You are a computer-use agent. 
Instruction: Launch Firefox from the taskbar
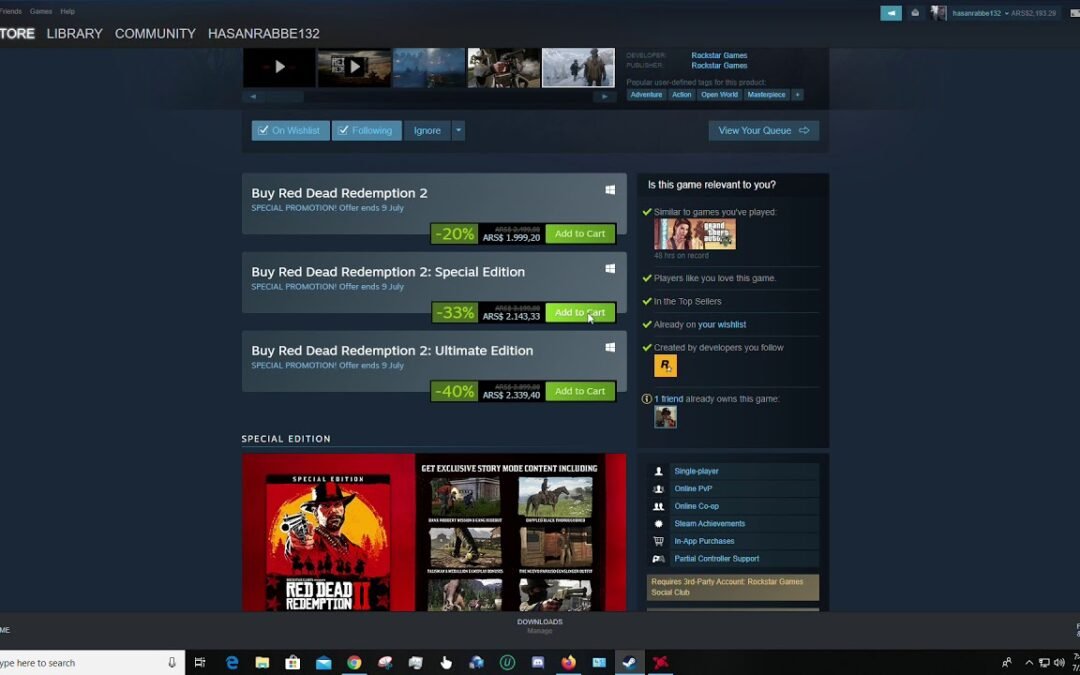(x=568, y=663)
